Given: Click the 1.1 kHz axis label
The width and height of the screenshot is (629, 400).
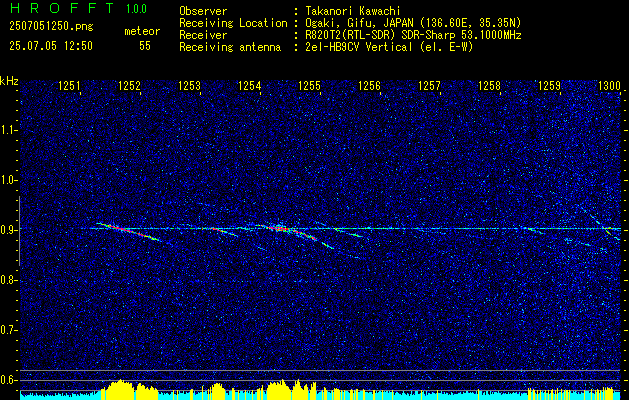Looking at the screenshot, I should 10,130.
